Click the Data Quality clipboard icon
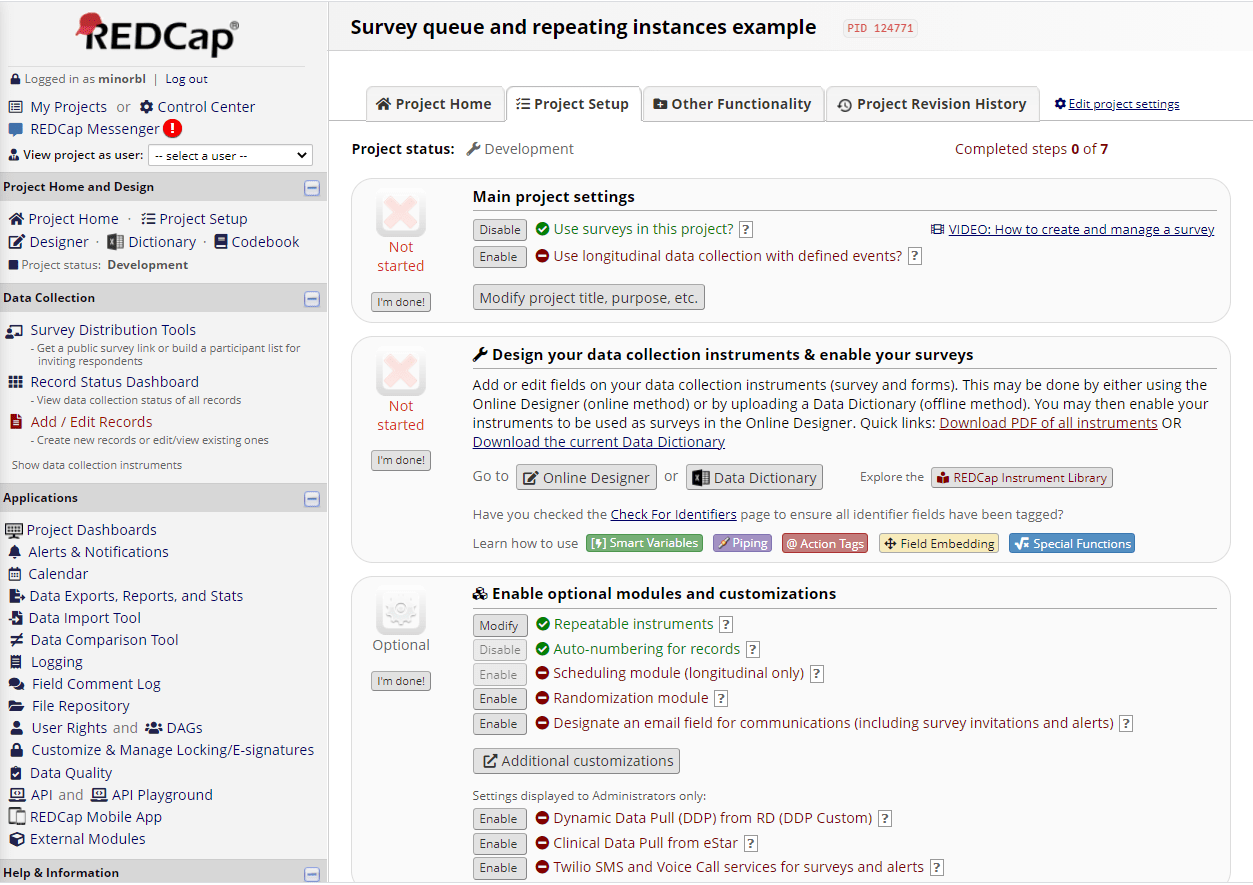Image resolution: width=1253 pixels, height=885 pixels. tap(15, 773)
